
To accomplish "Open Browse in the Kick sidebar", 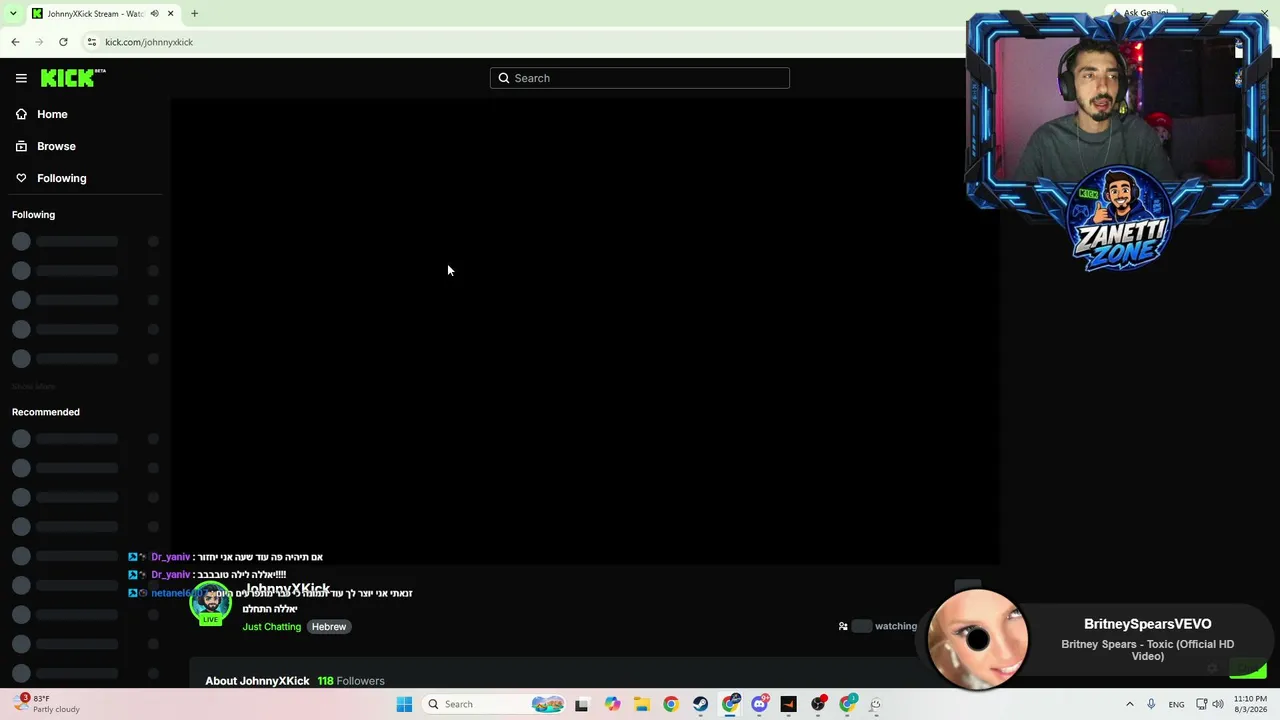I will tap(56, 146).
